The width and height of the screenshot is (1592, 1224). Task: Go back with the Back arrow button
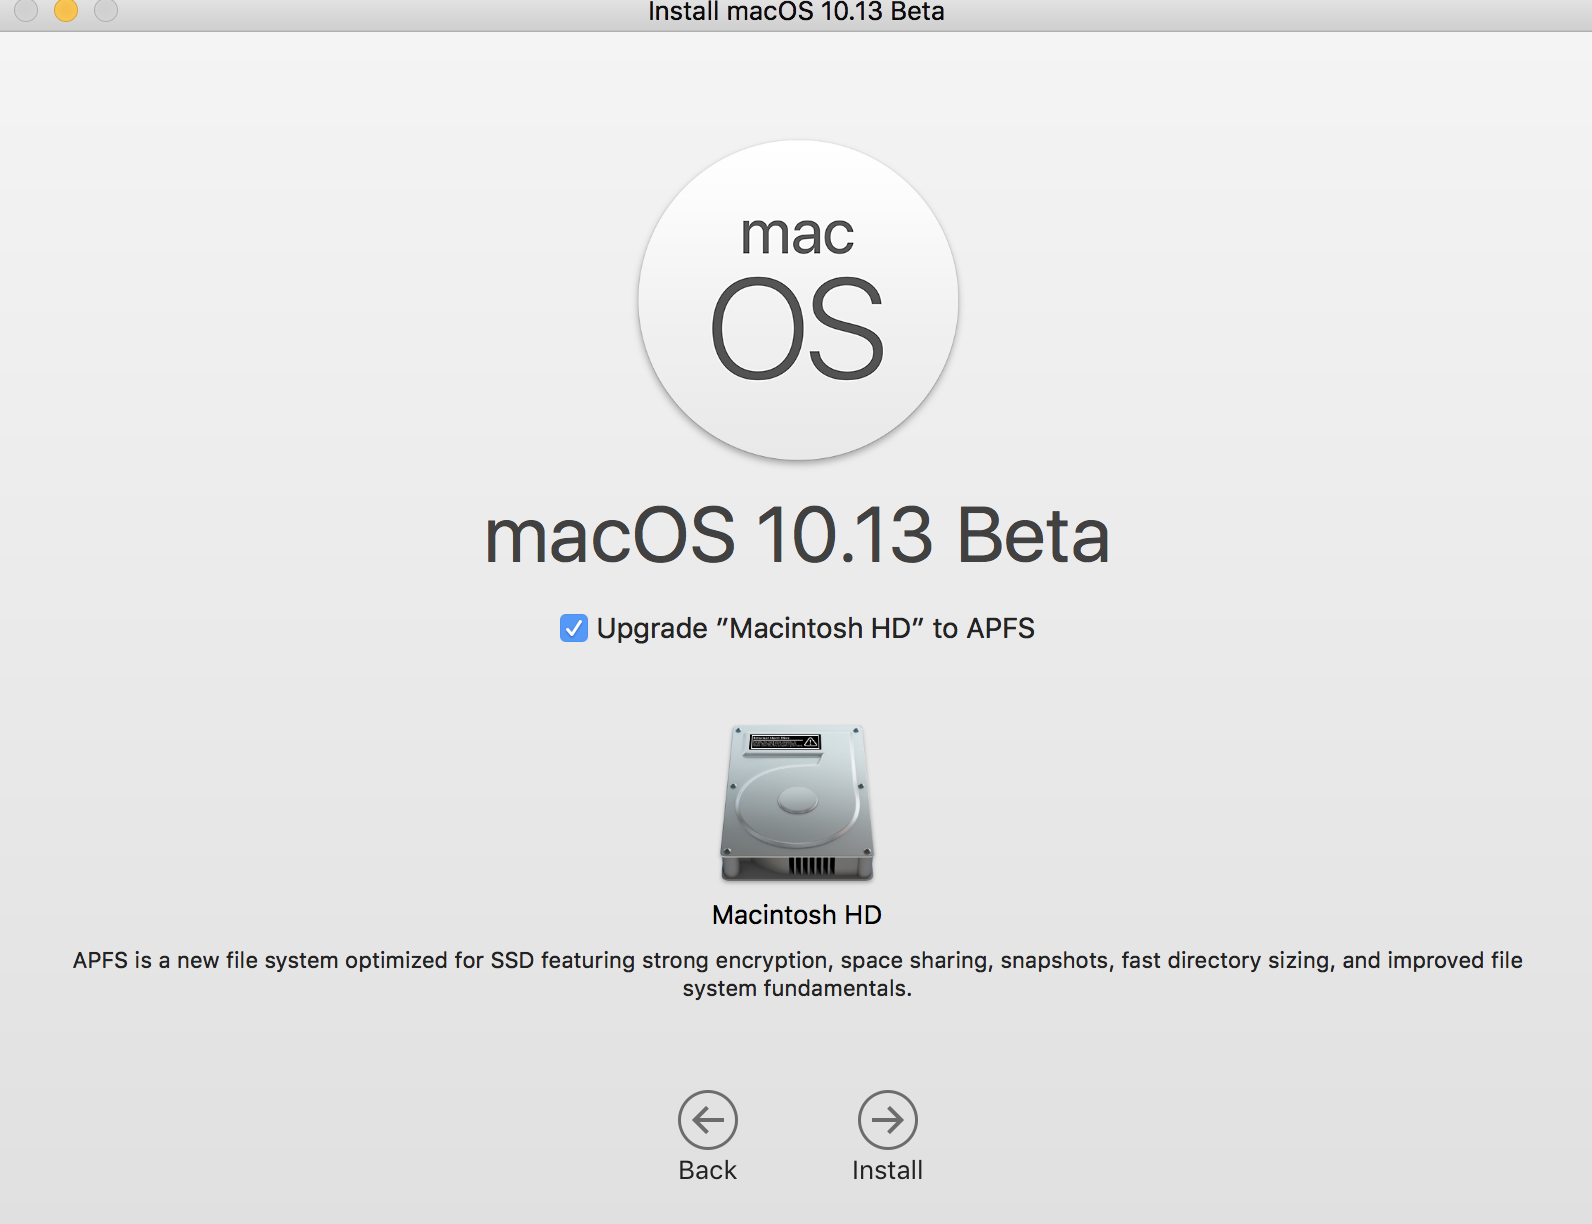(x=707, y=1119)
